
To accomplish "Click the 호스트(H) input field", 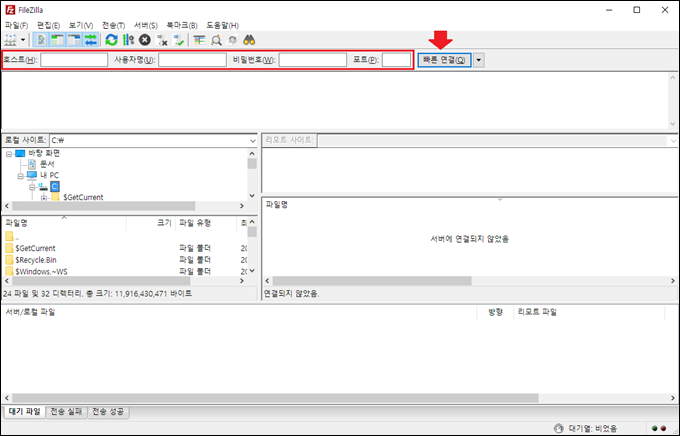I will click(x=74, y=60).
